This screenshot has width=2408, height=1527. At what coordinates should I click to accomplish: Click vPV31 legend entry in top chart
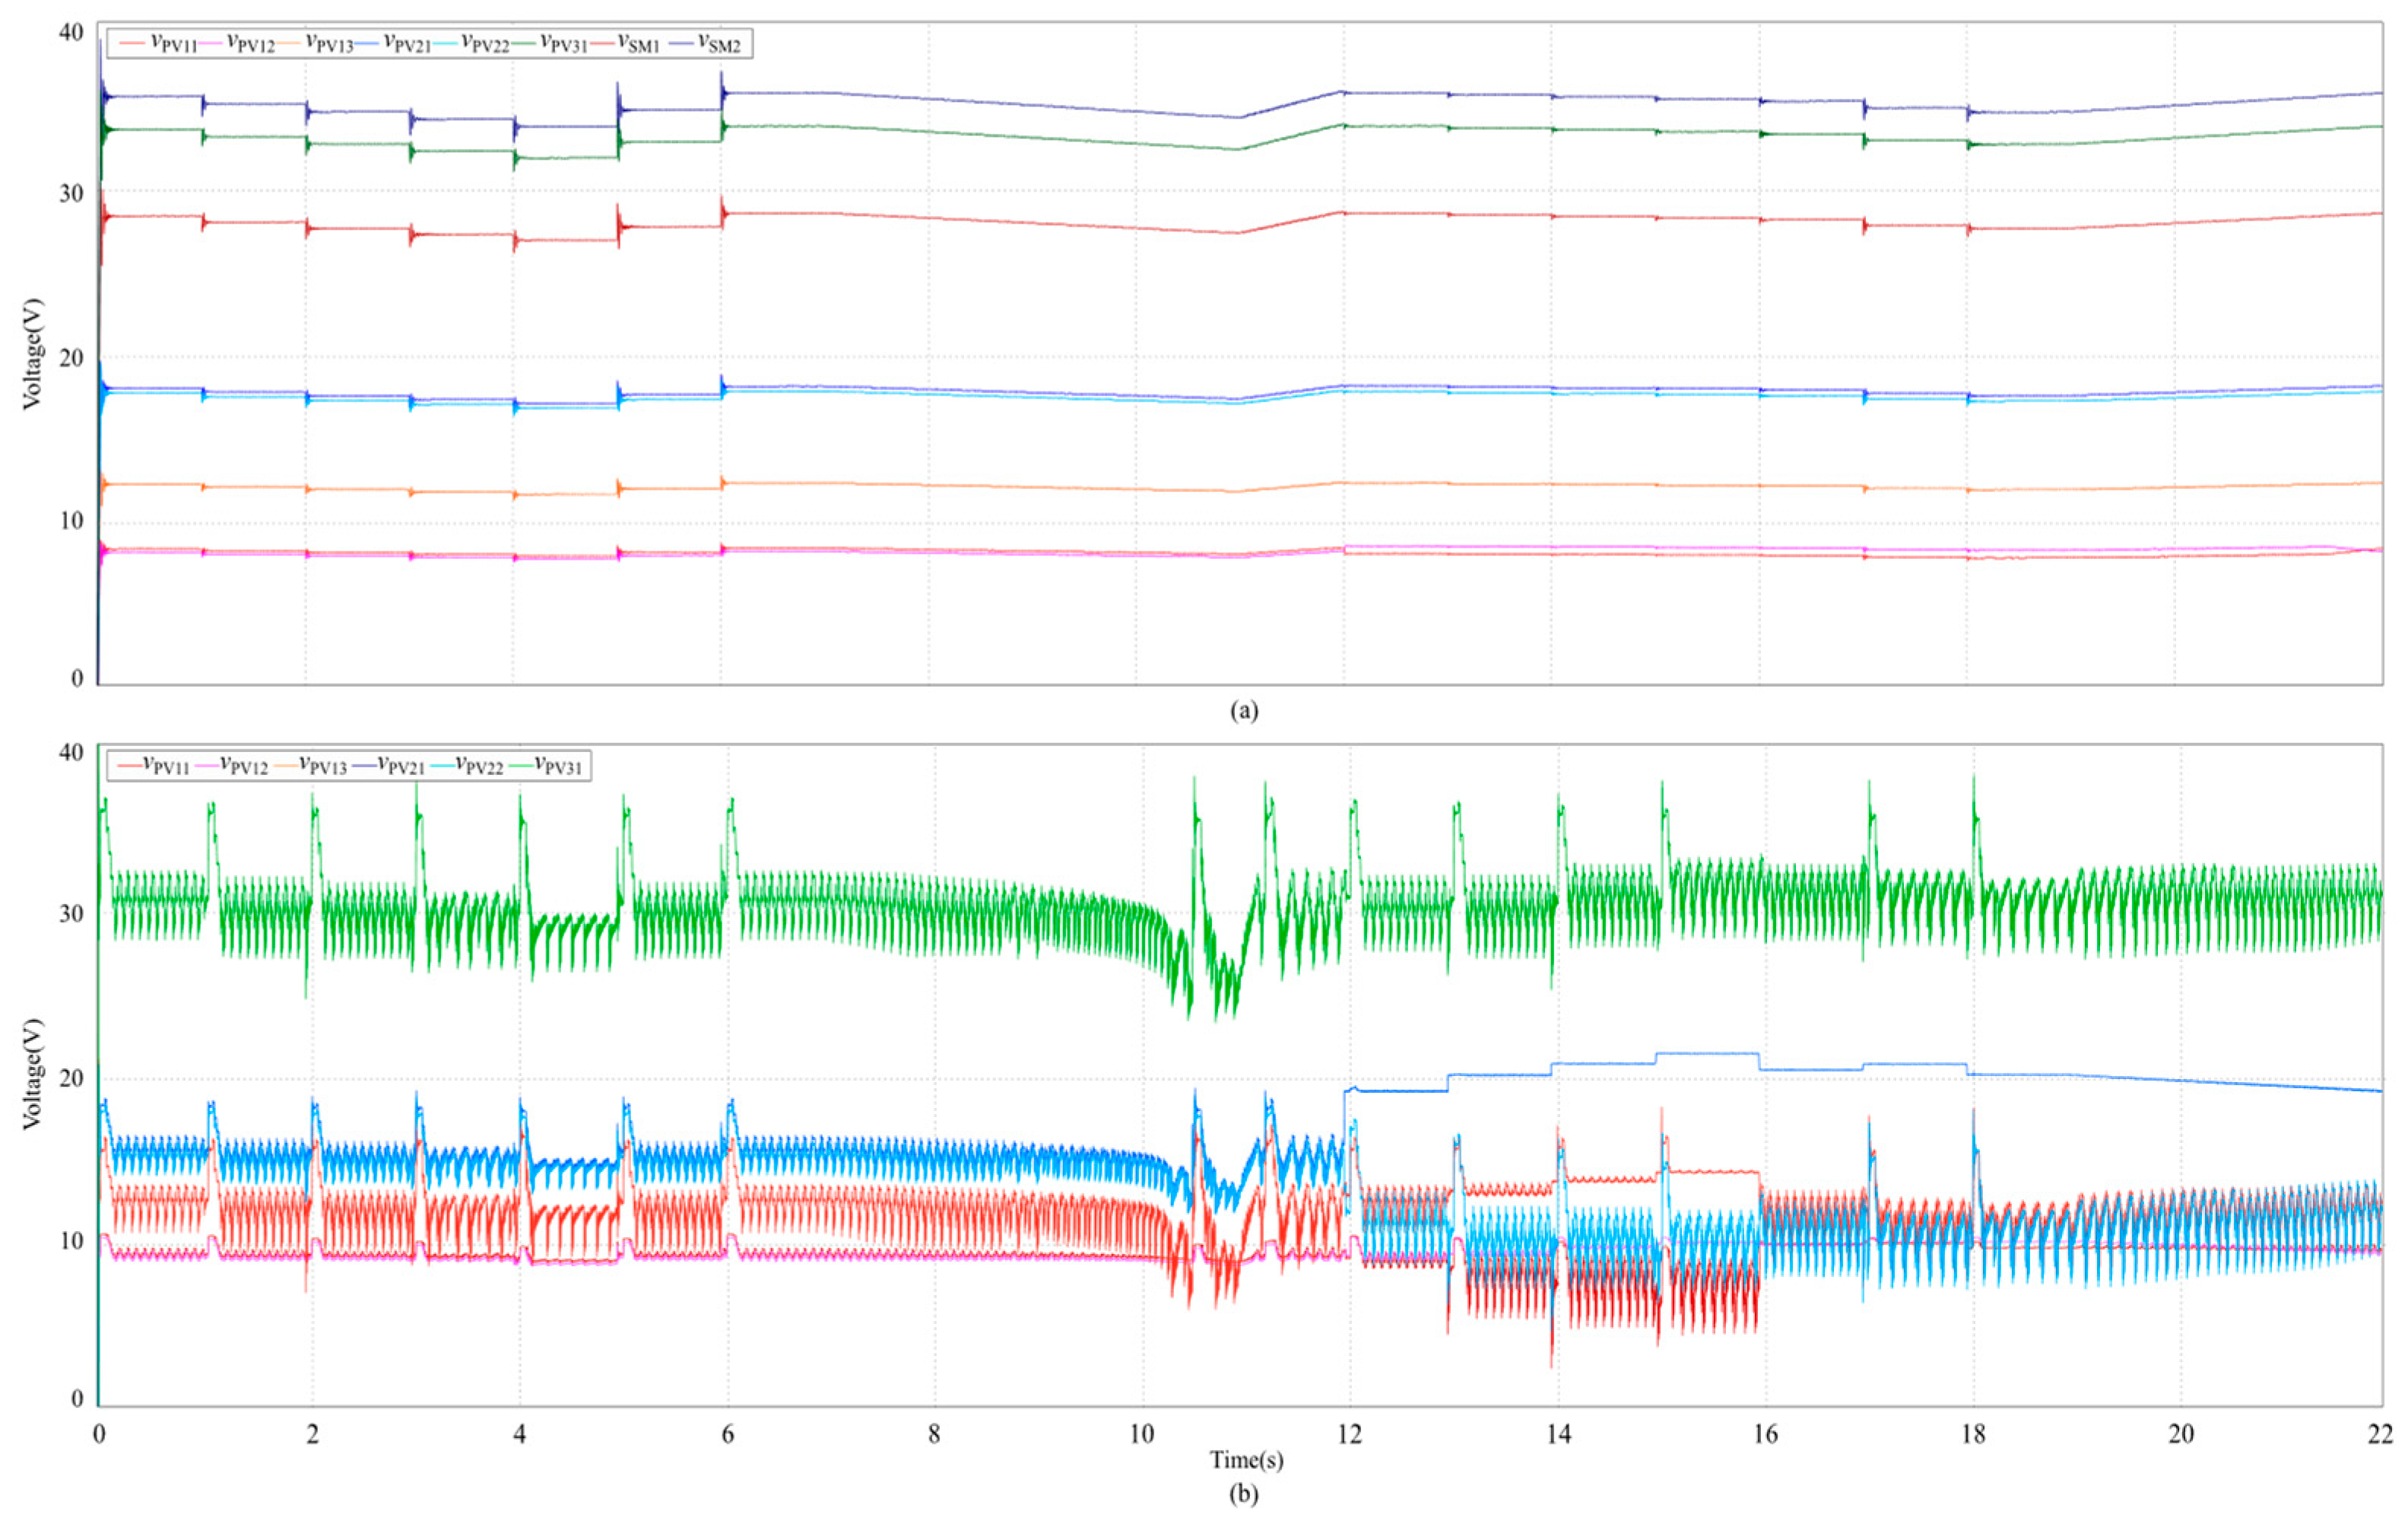coord(563,43)
